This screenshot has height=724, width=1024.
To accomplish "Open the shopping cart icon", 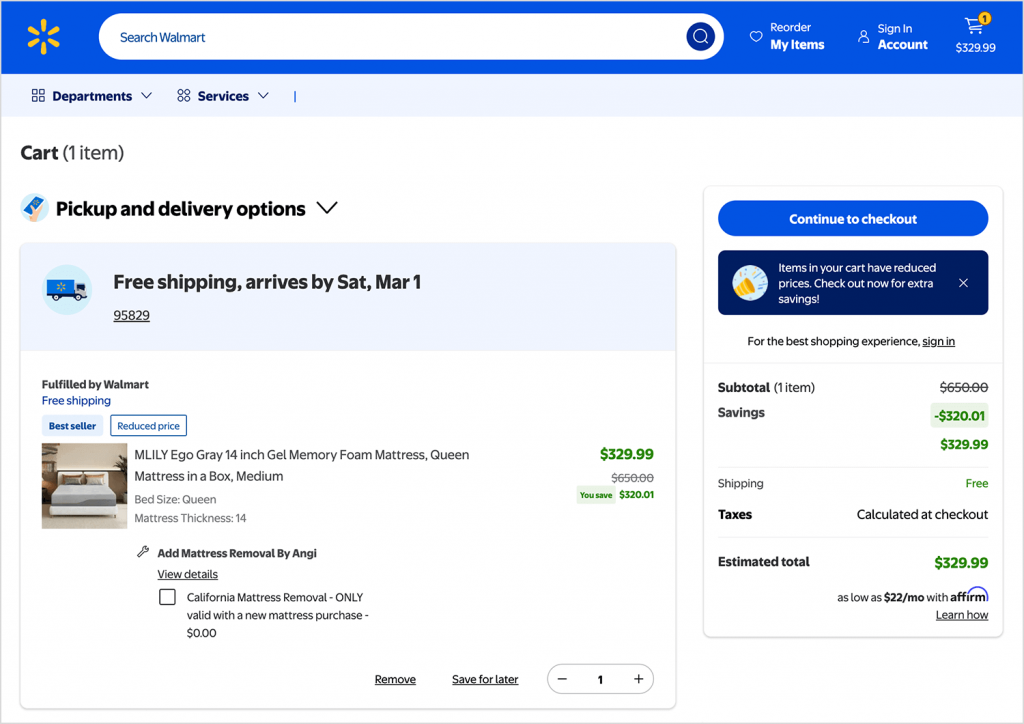I will (974, 29).
